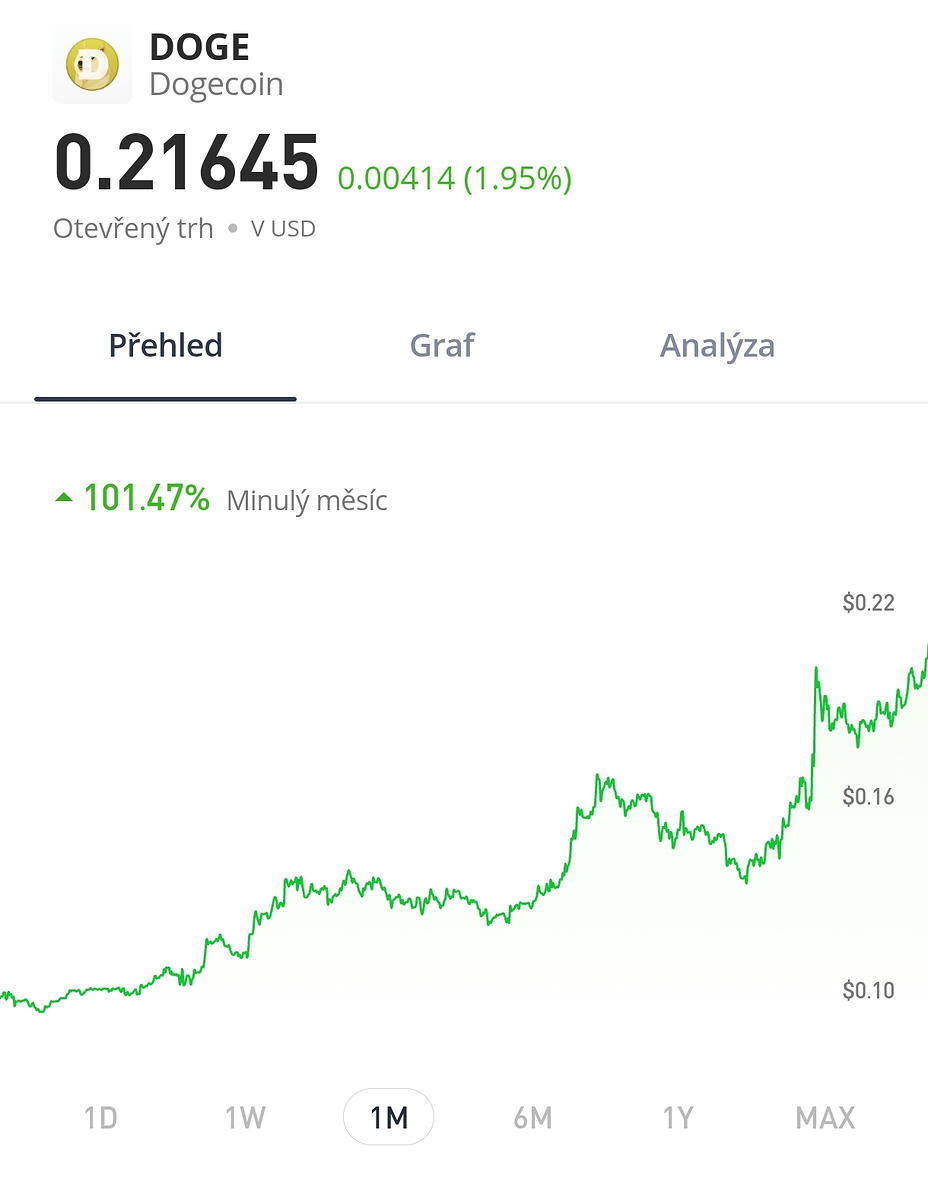Choose the 6M chart period
The height and width of the screenshot is (1200, 928).
(533, 1117)
